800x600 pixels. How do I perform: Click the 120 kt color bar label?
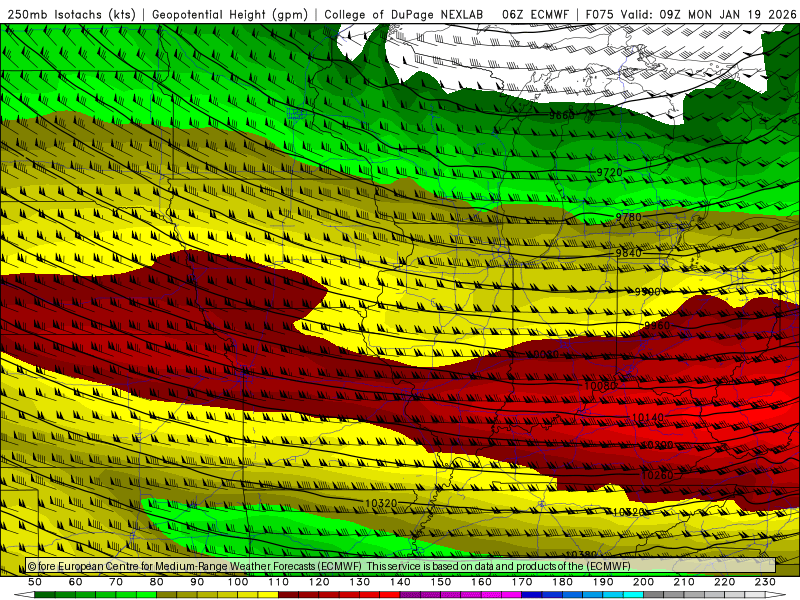click(x=319, y=582)
